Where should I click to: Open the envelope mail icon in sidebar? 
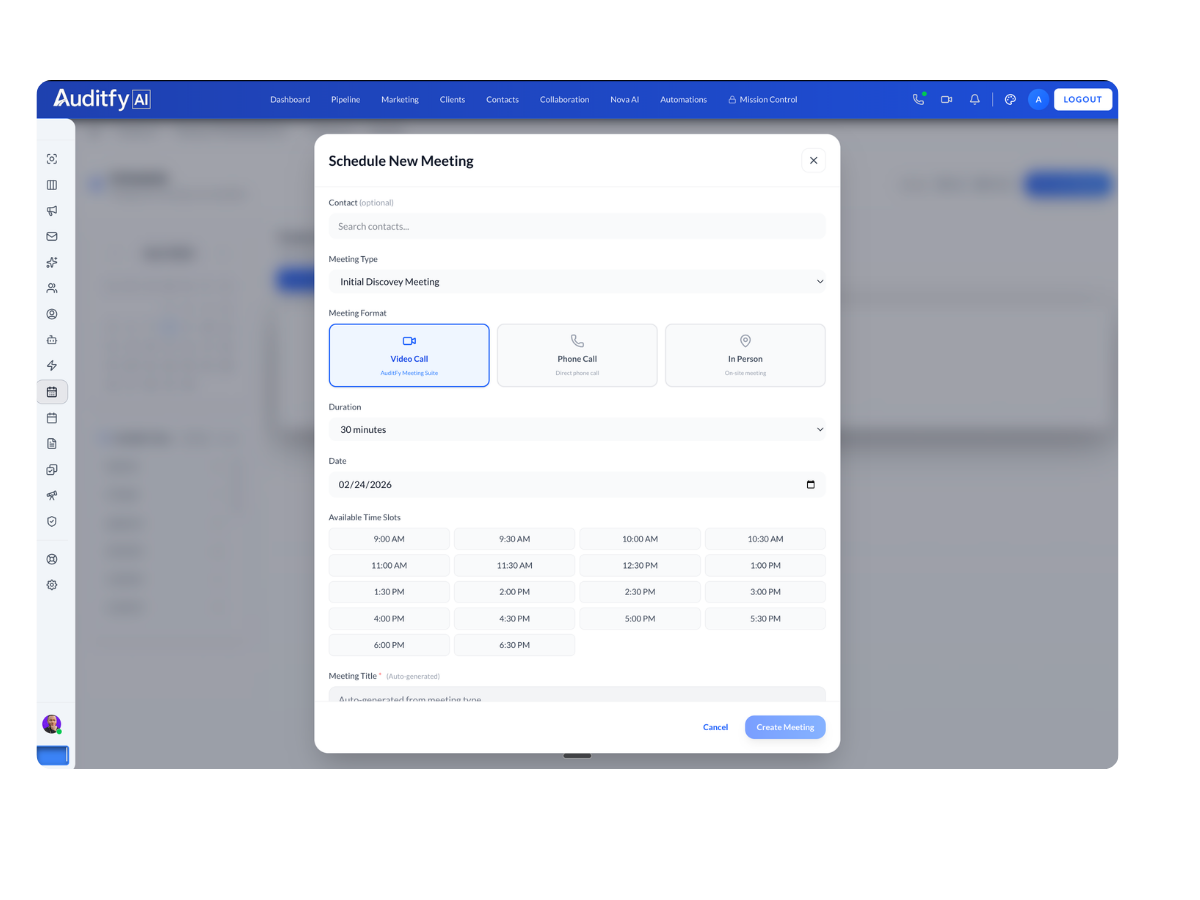[52, 237]
